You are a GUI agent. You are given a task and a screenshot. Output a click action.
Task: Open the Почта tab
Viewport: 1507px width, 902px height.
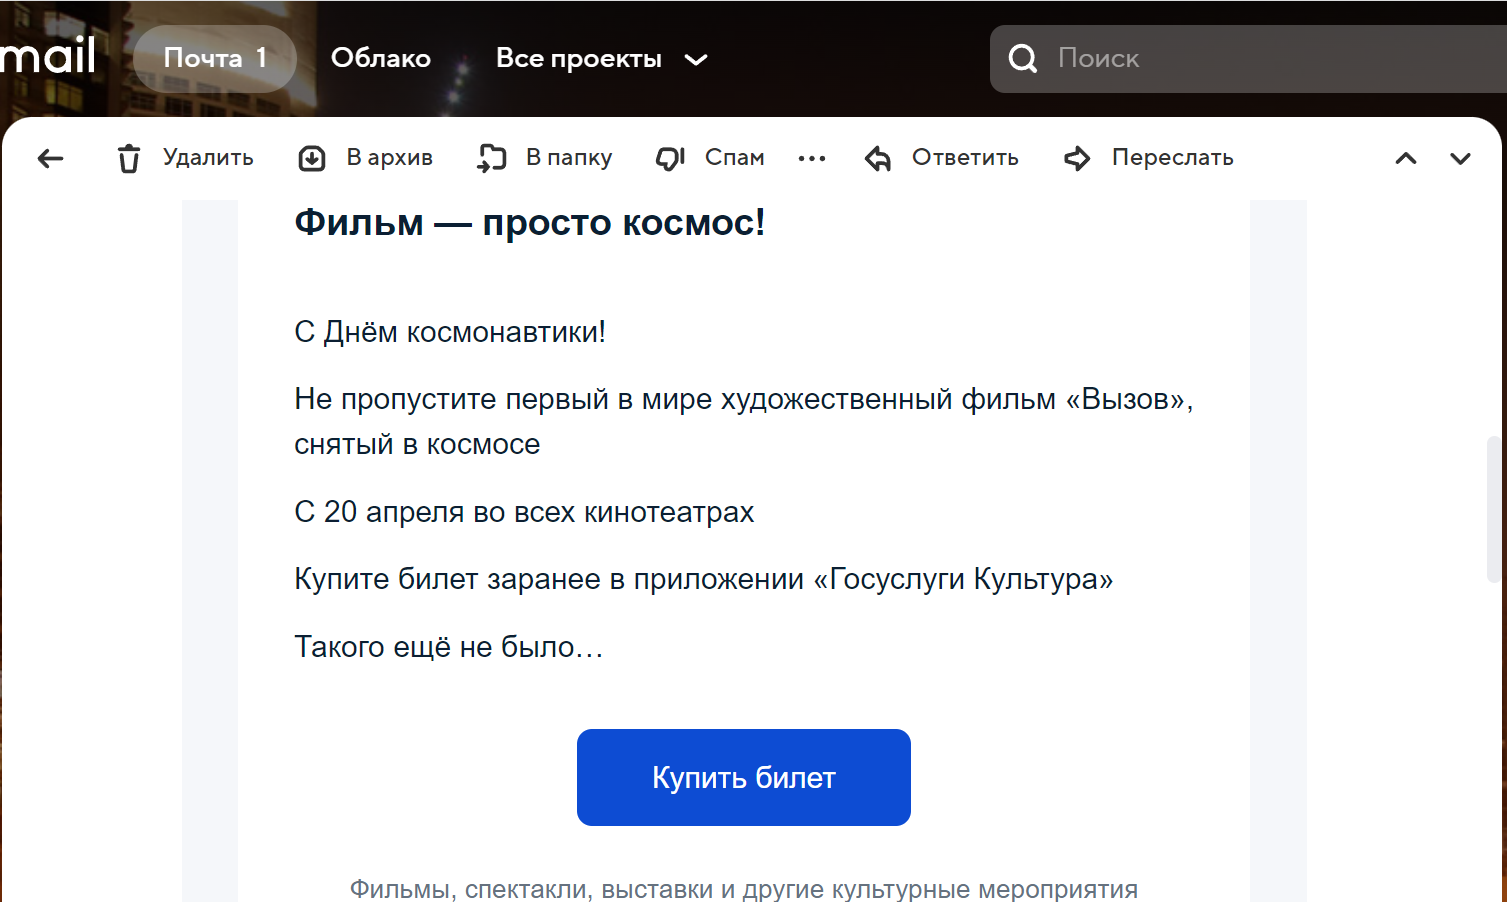[215, 58]
